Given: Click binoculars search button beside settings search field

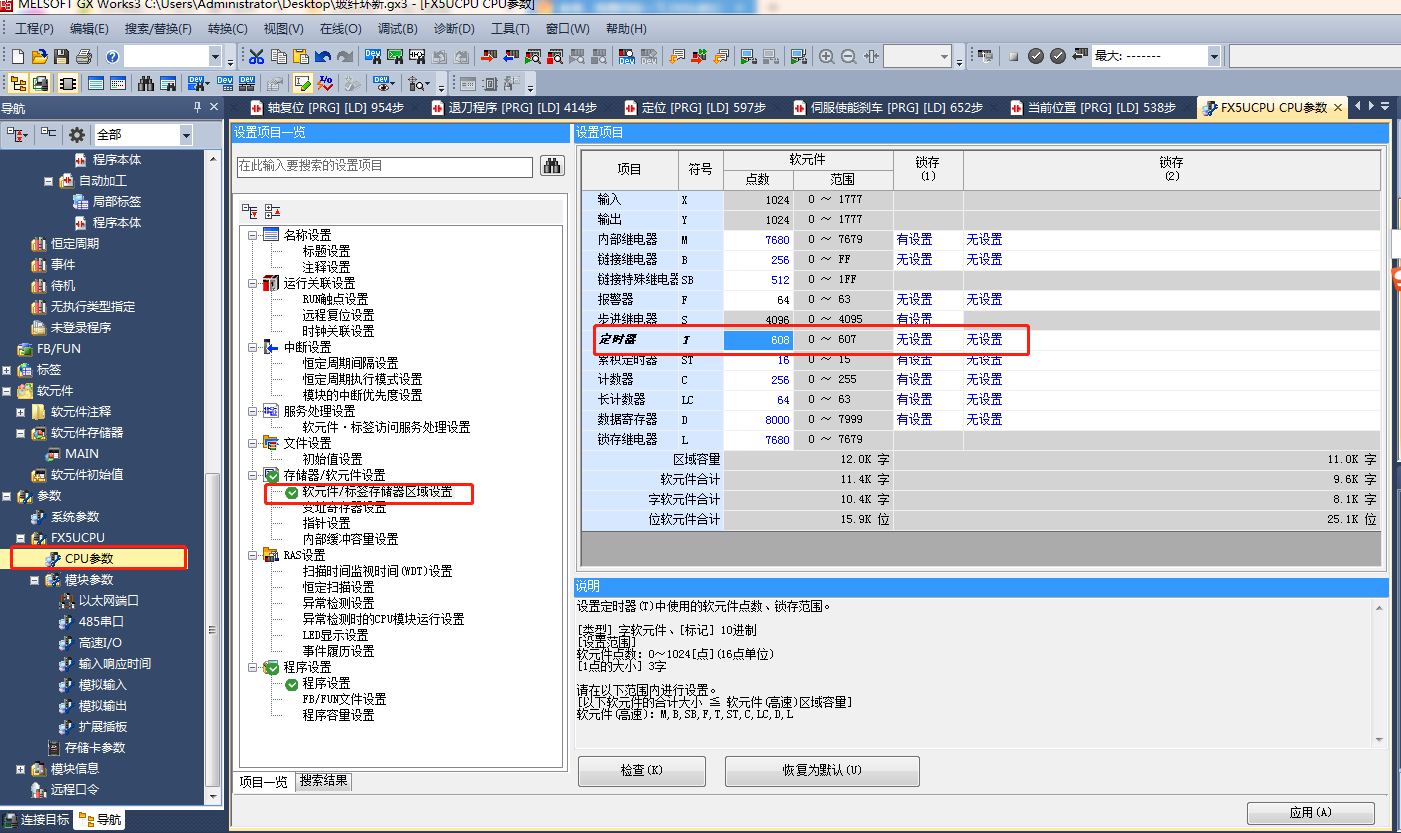Looking at the screenshot, I should click(552, 166).
